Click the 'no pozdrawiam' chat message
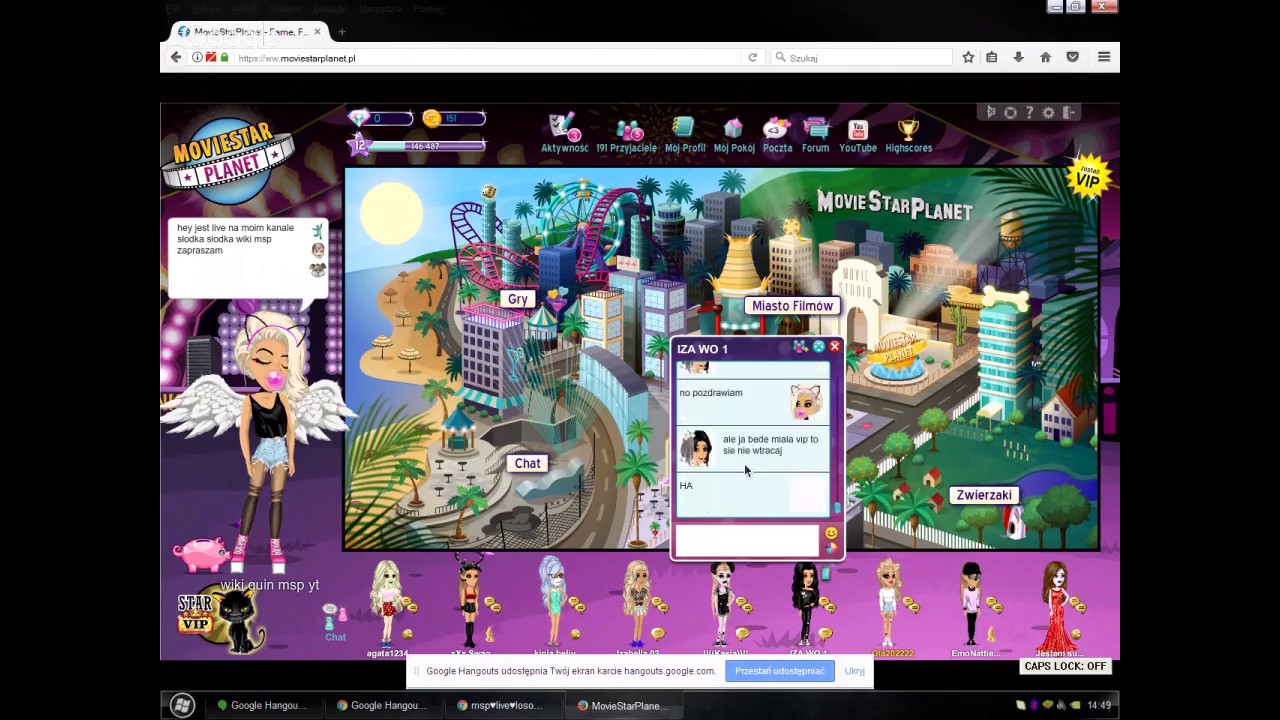The image size is (1280, 720). click(711, 393)
